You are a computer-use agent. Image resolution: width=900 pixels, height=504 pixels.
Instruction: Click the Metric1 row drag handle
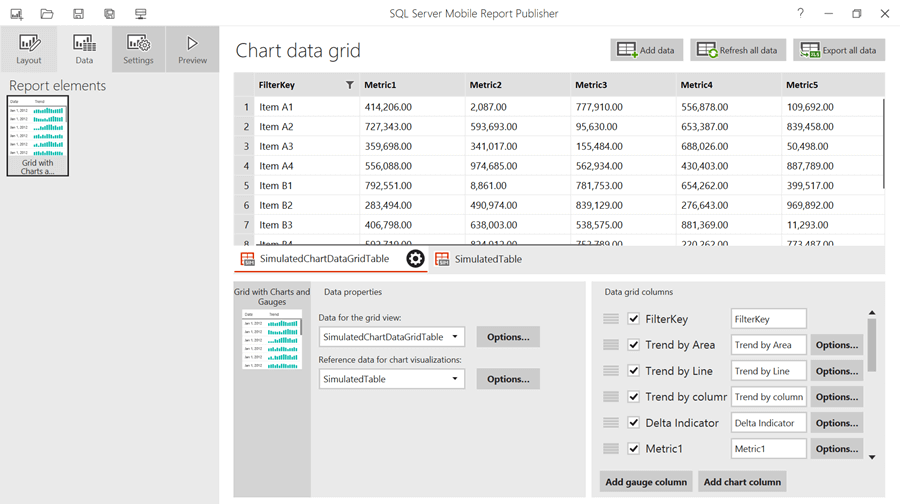click(x=611, y=449)
